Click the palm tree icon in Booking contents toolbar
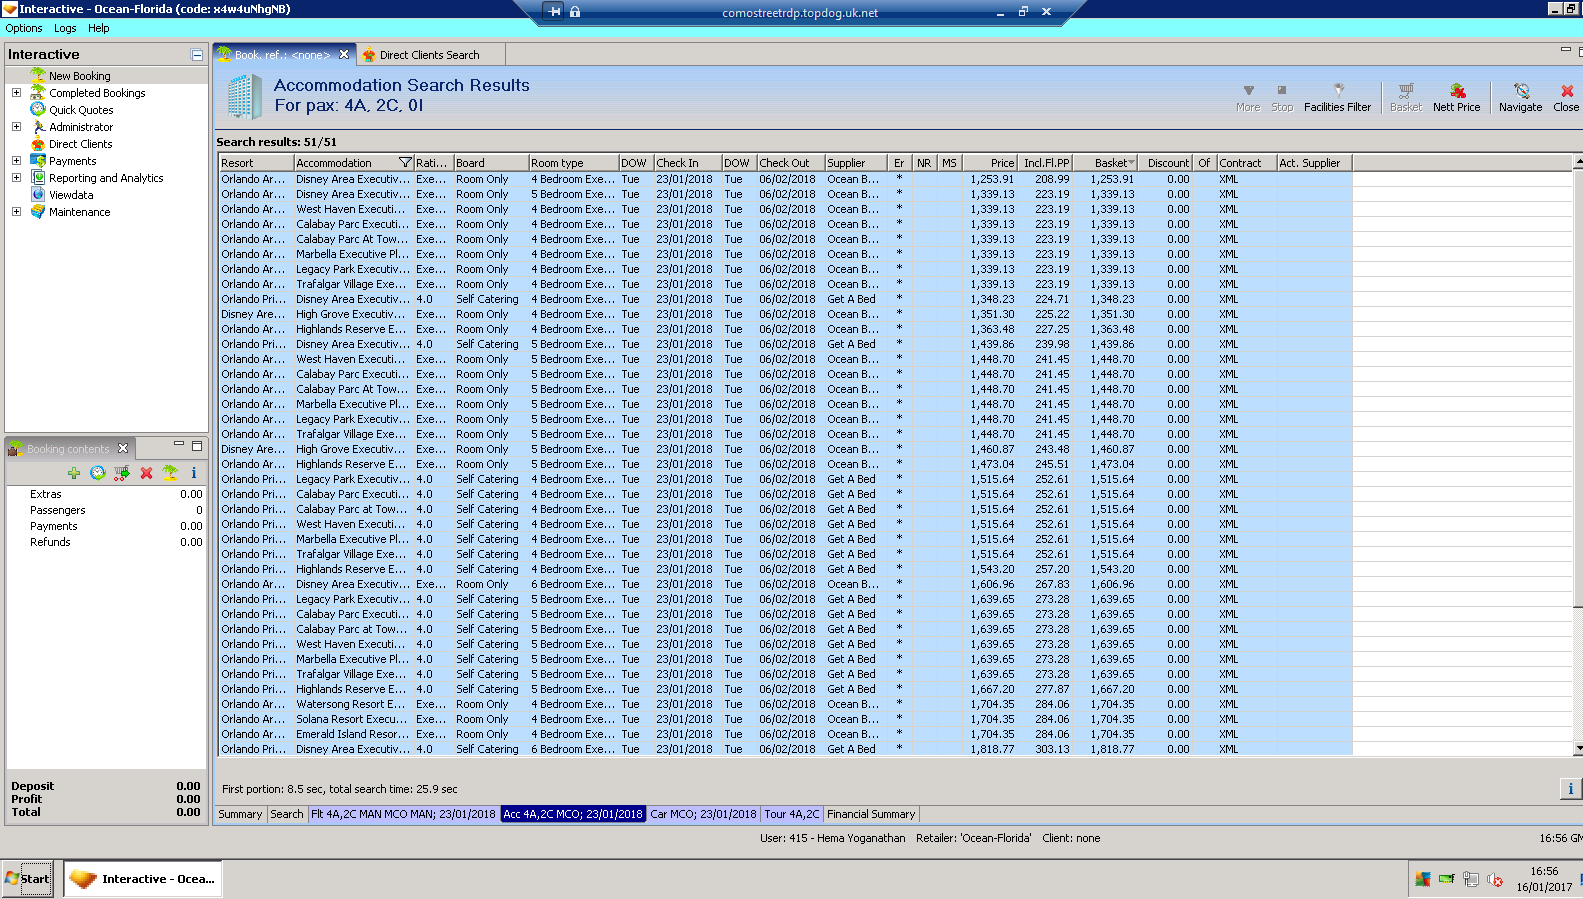 click(170, 473)
